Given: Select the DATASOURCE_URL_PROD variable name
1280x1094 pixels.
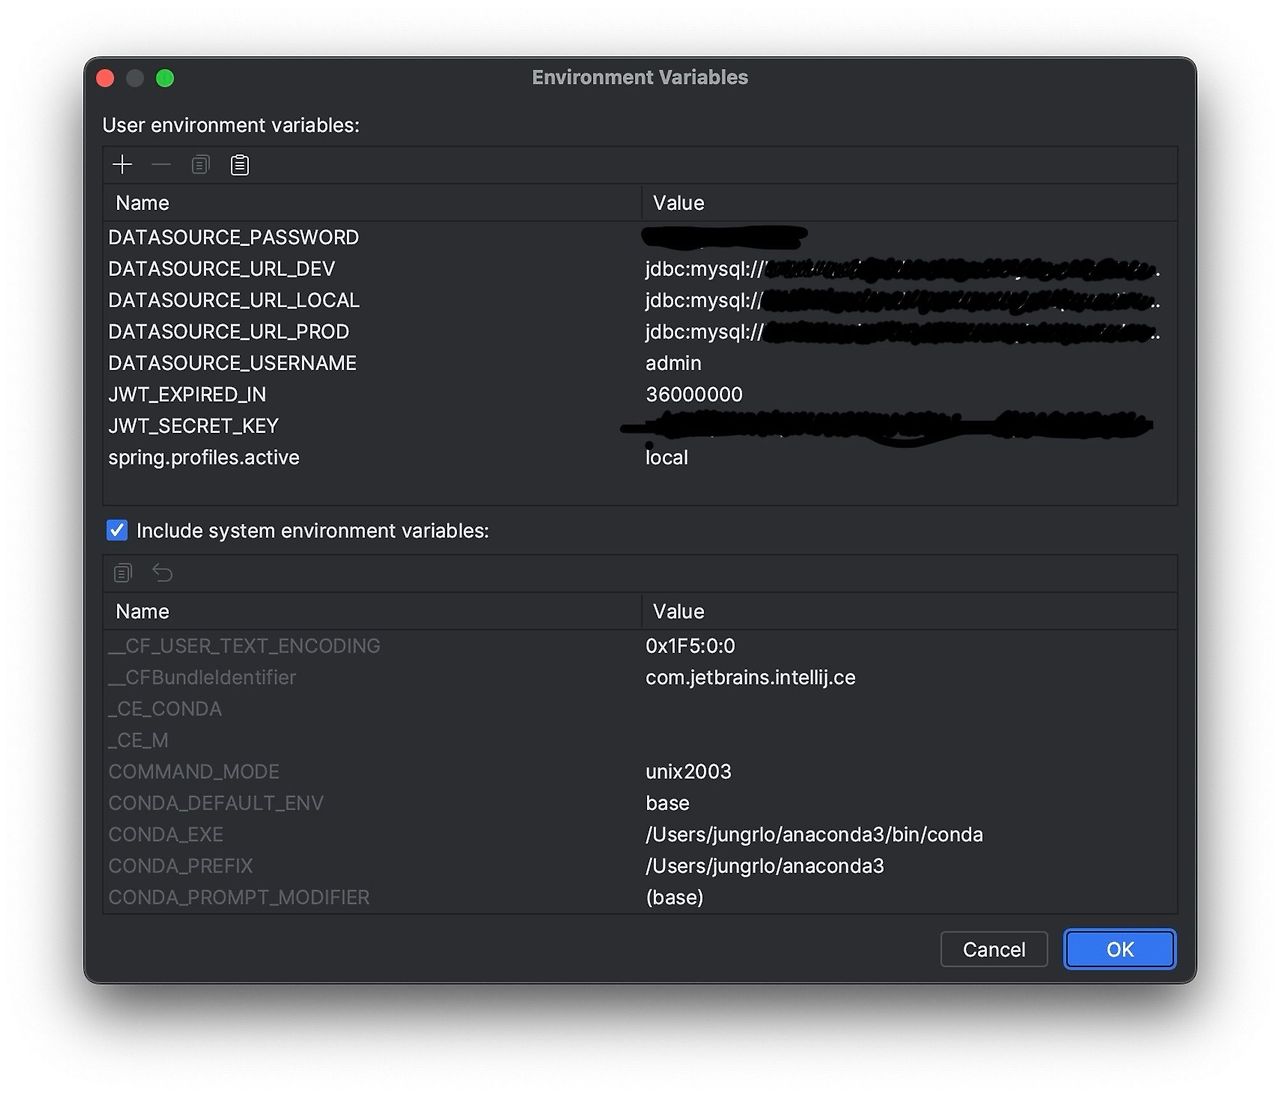Looking at the screenshot, I should 229,332.
